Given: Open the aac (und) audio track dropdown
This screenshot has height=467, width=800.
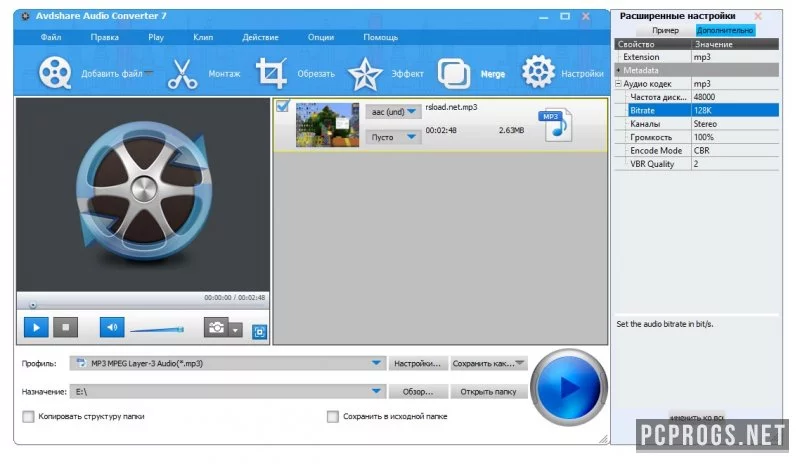Looking at the screenshot, I should 393,112.
